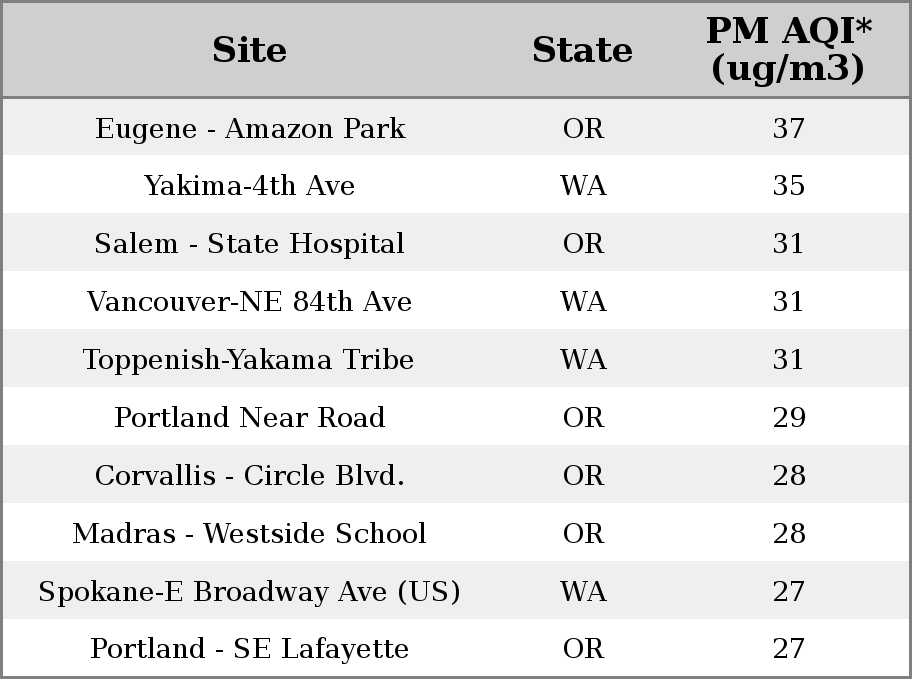Click the Site column header
This screenshot has height=679, width=912.
250,50
